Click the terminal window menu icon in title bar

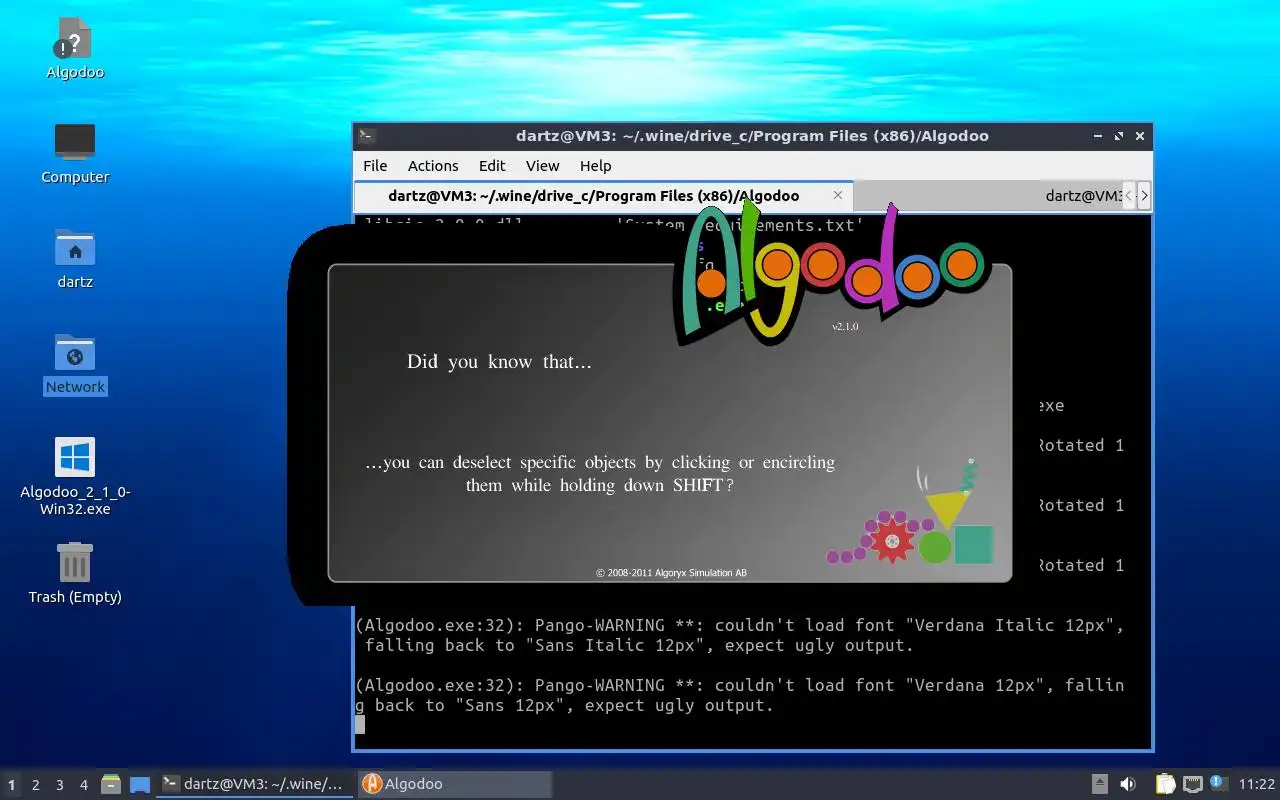(367, 136)
